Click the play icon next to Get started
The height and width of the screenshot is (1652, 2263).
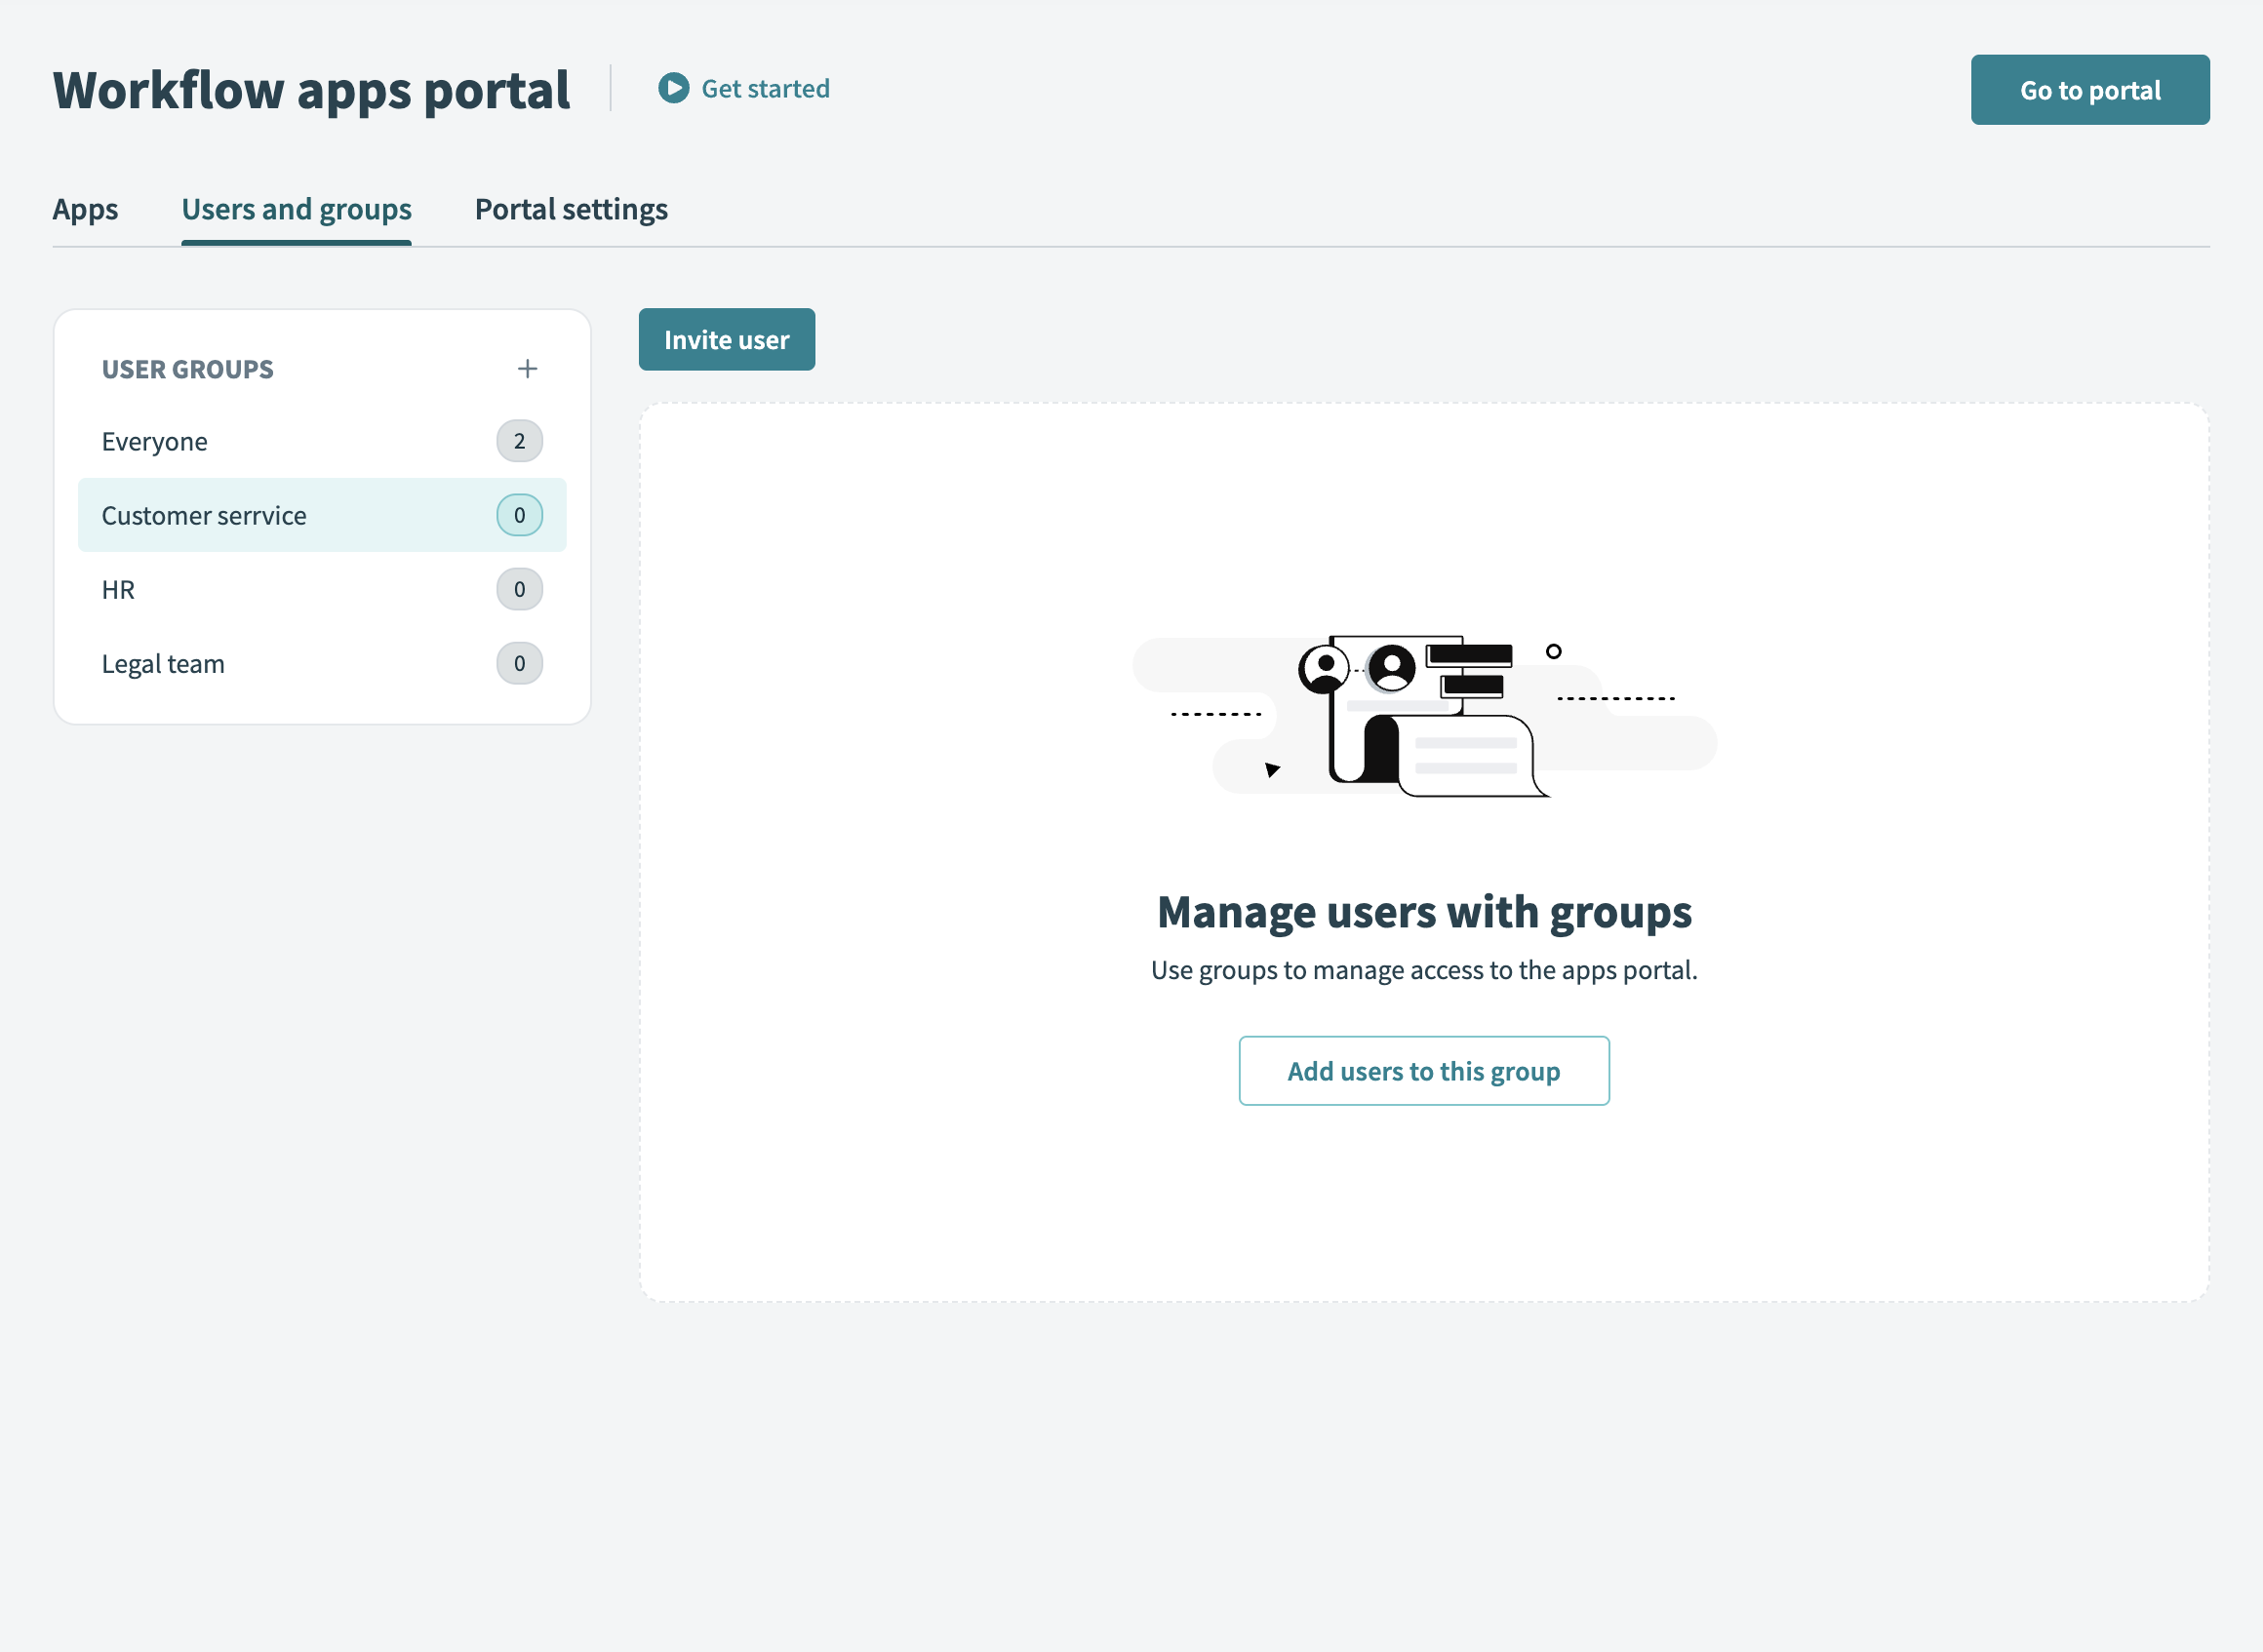pos(673,88)
